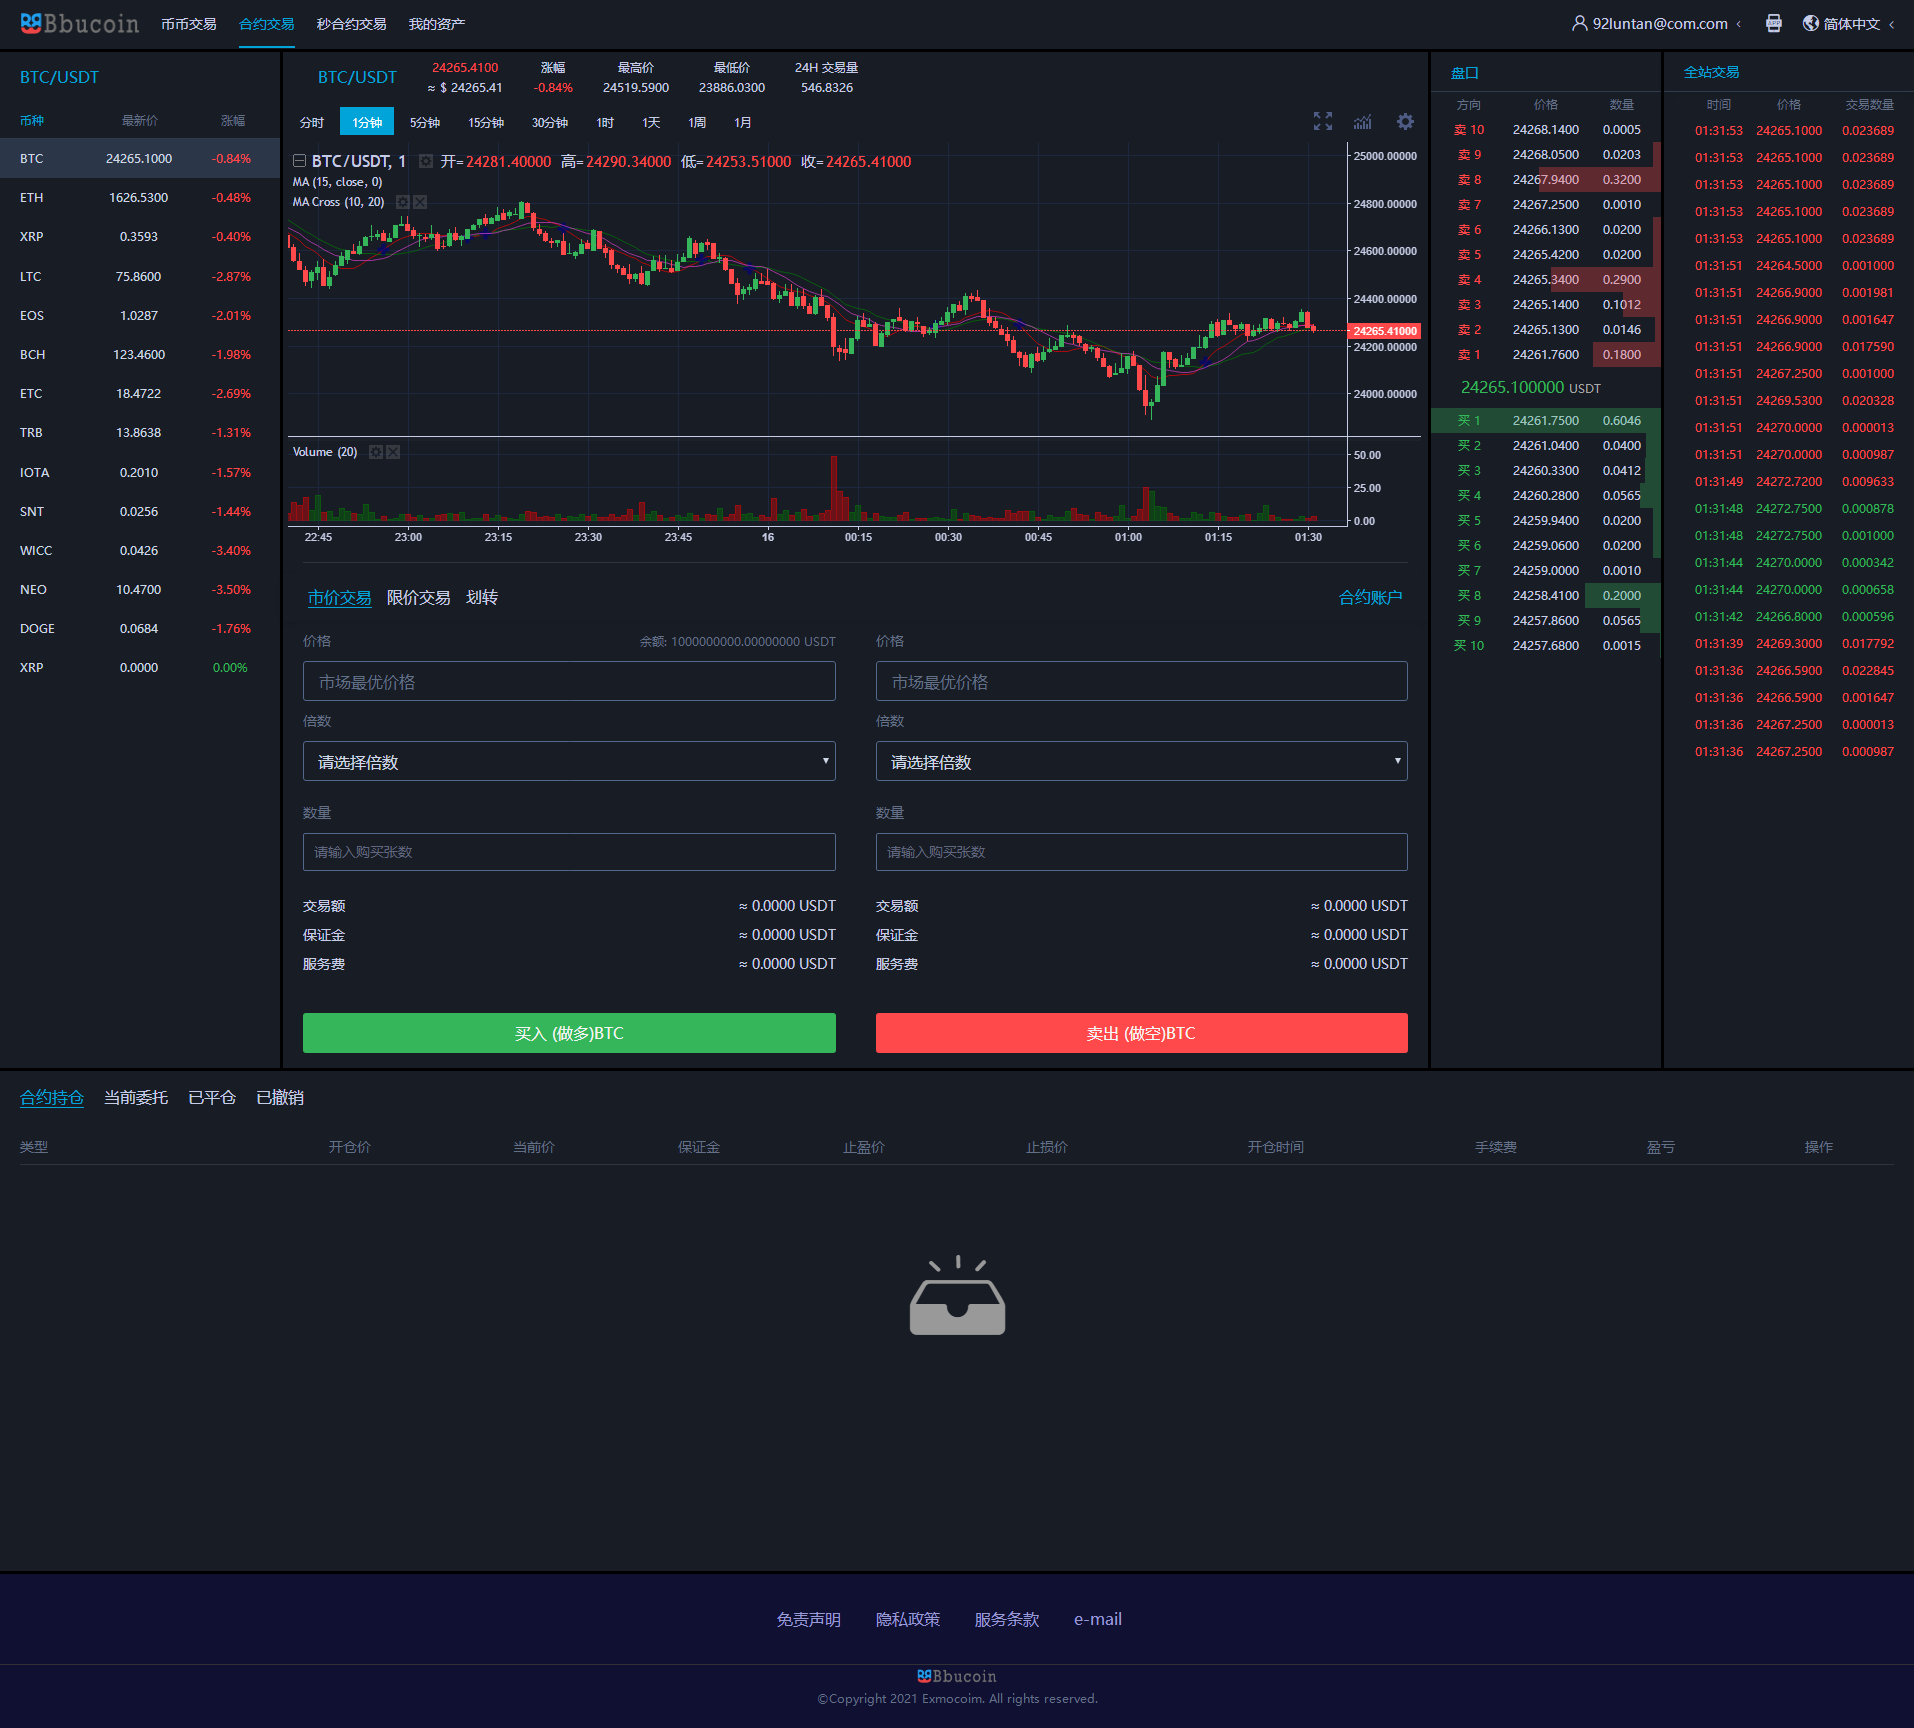Open Volume indicator settings gear
The width and height of the screenshot is (1914, 1728).
[x=375, y=452]
